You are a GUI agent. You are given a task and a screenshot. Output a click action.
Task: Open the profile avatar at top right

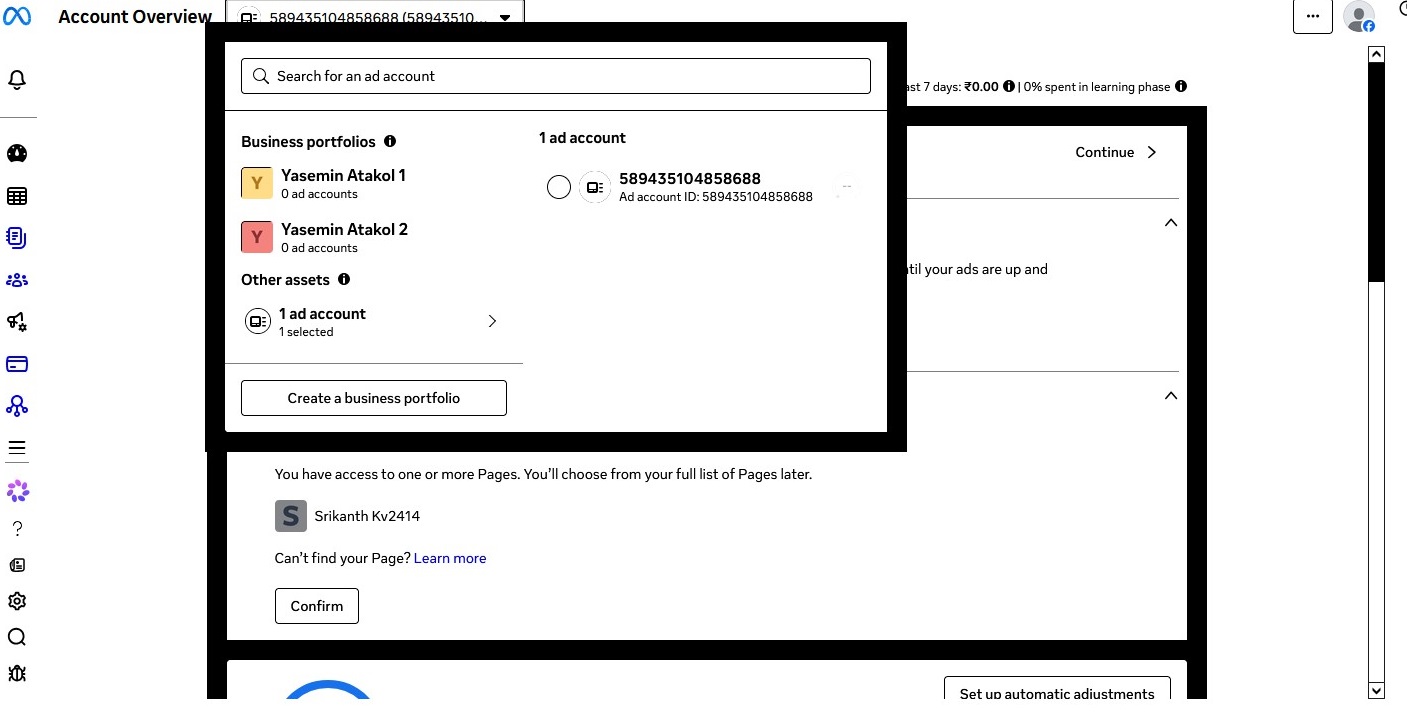point(1359,16)
